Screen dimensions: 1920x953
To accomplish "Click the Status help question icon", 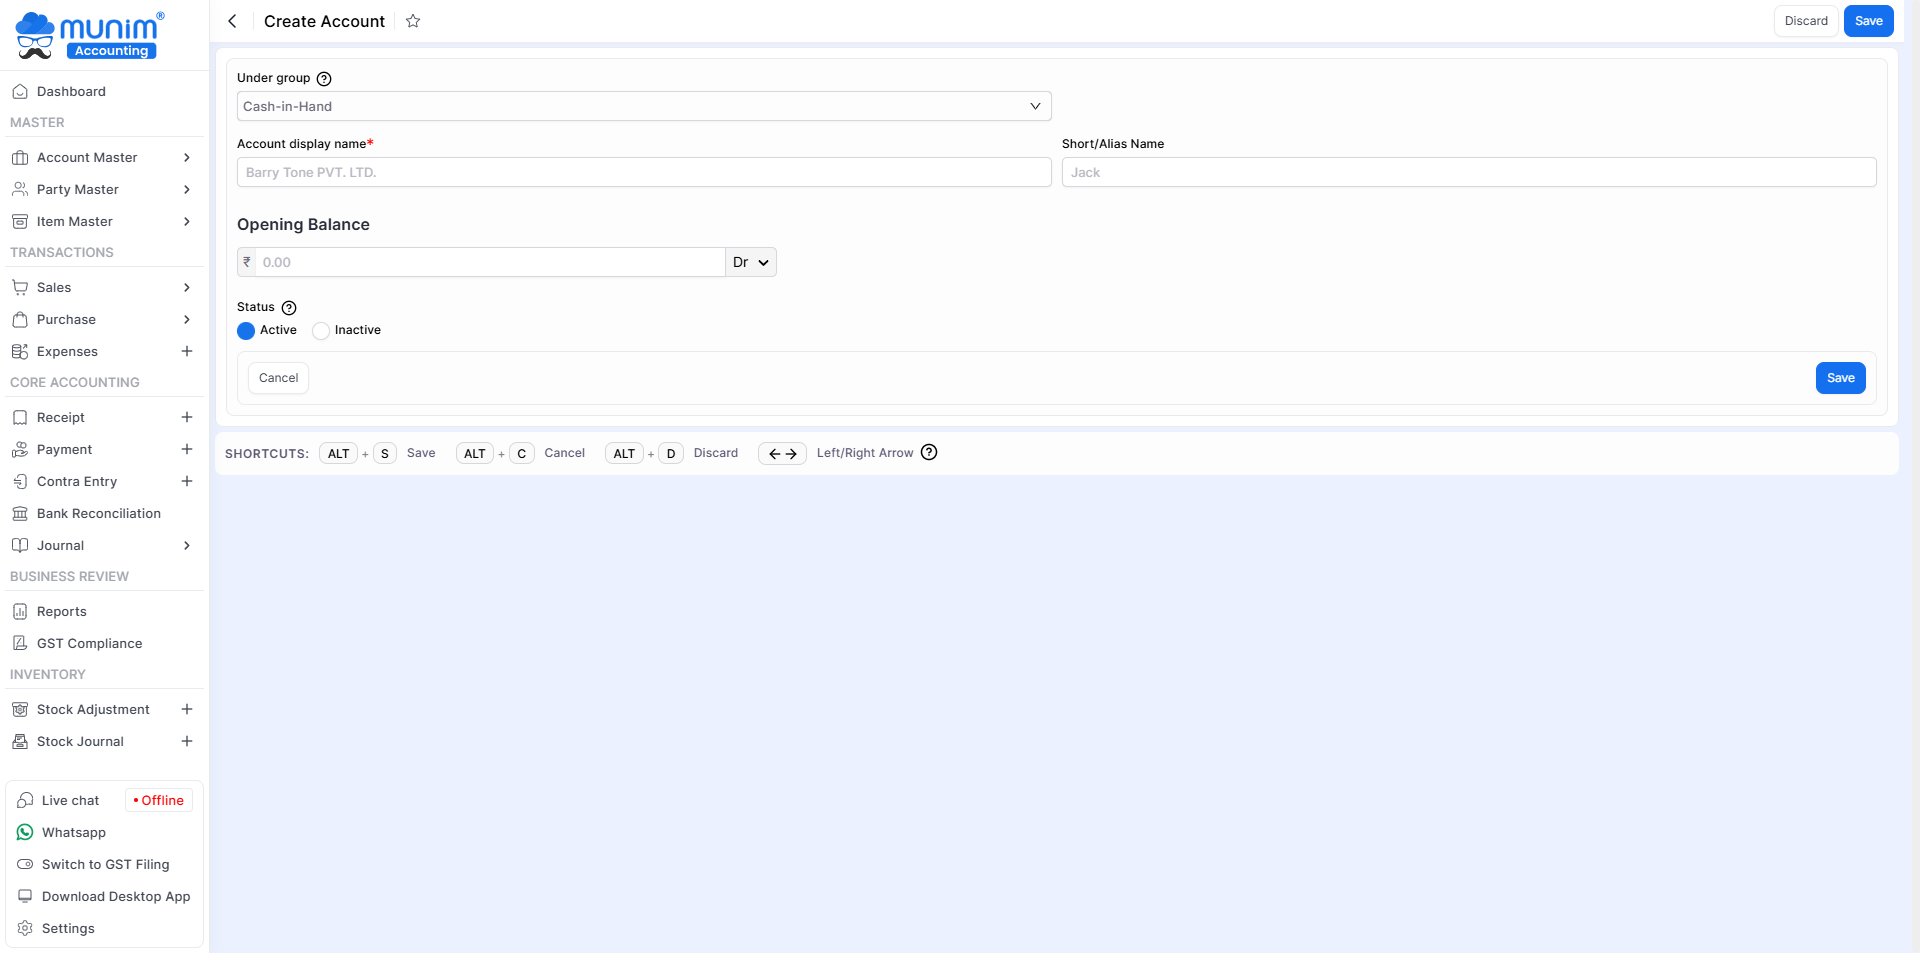I will click(x=289, y=308).
